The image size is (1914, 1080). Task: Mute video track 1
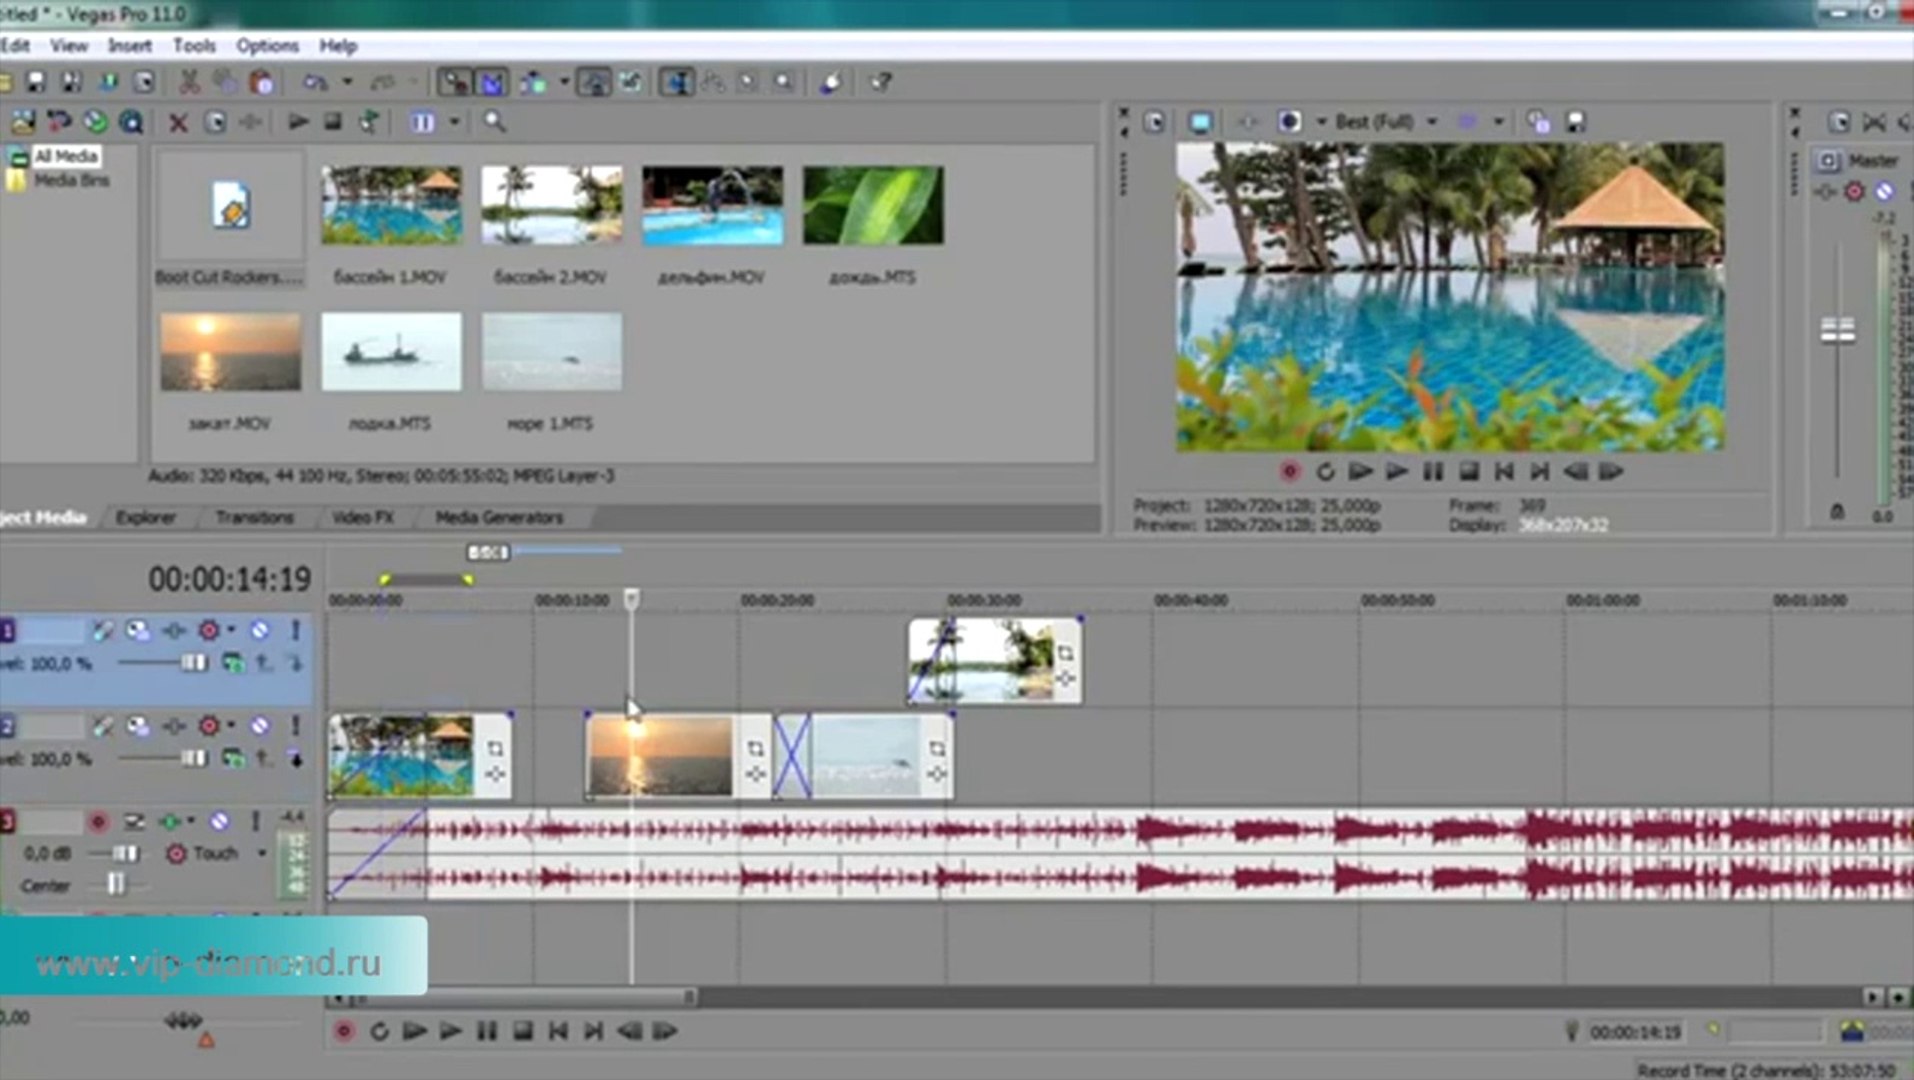coord(260,630)
